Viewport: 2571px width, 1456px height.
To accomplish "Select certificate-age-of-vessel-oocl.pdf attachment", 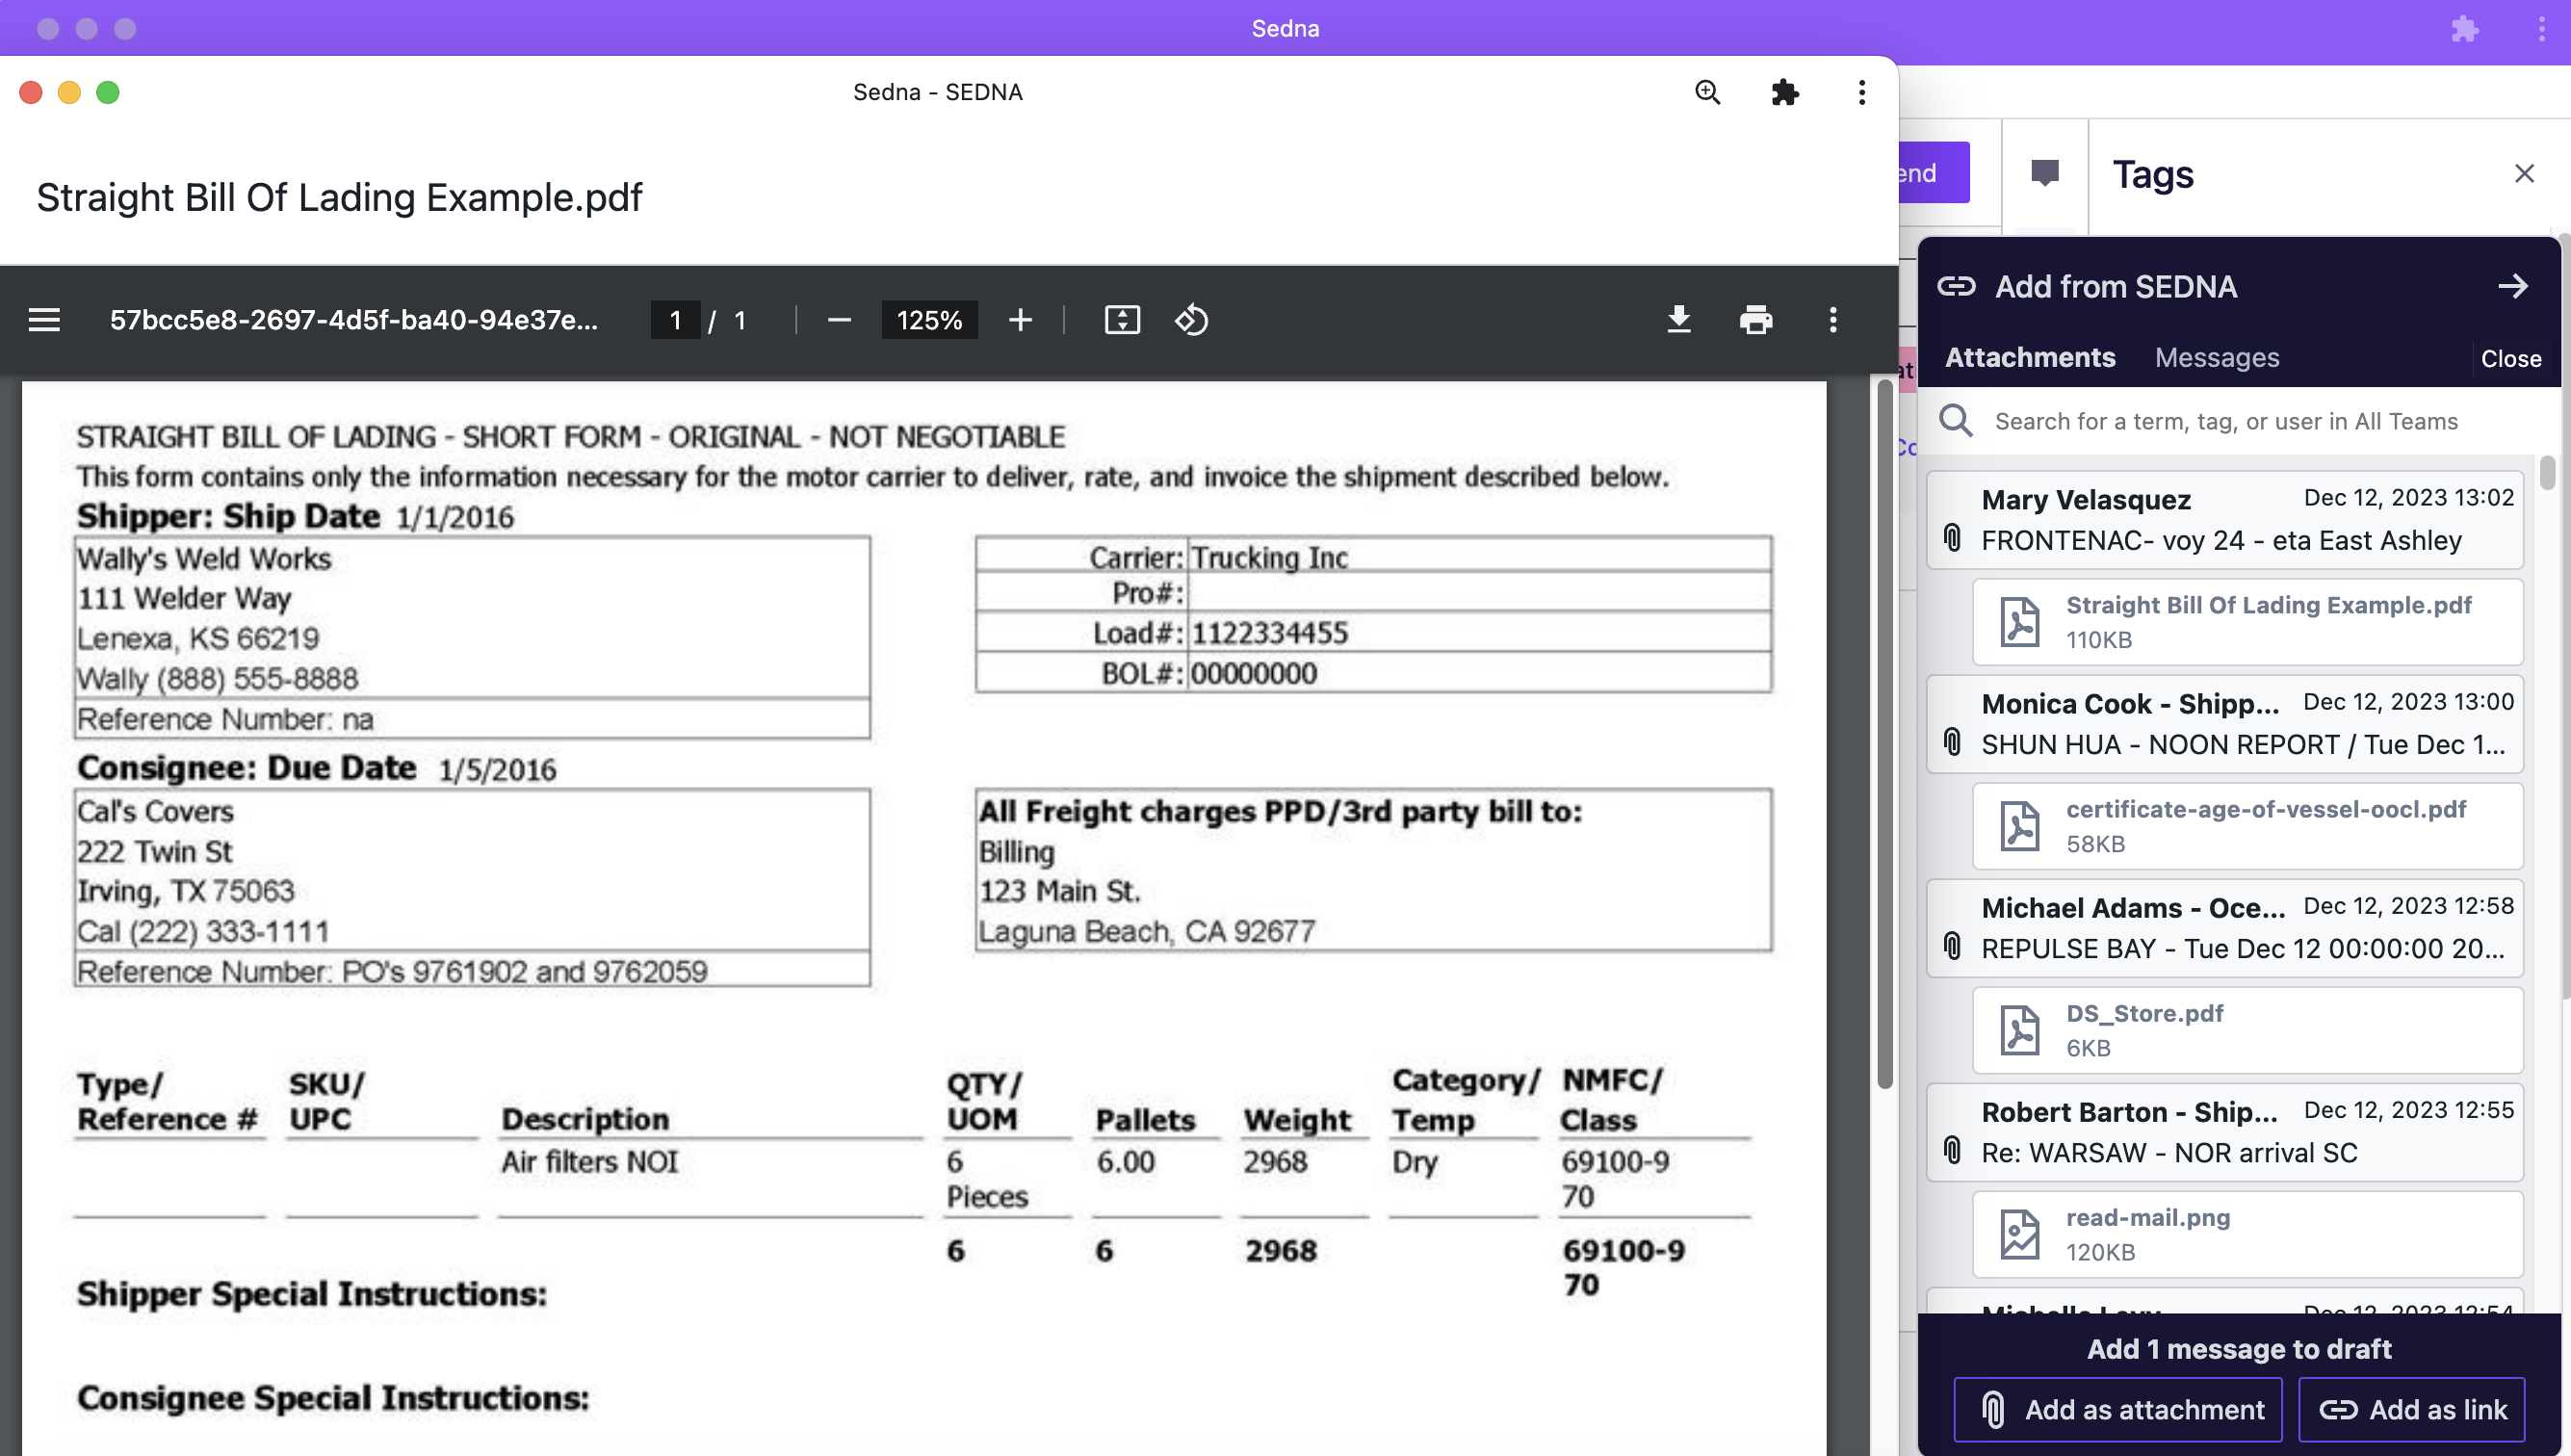I will pyautogui.click(x=2247, y=826).
